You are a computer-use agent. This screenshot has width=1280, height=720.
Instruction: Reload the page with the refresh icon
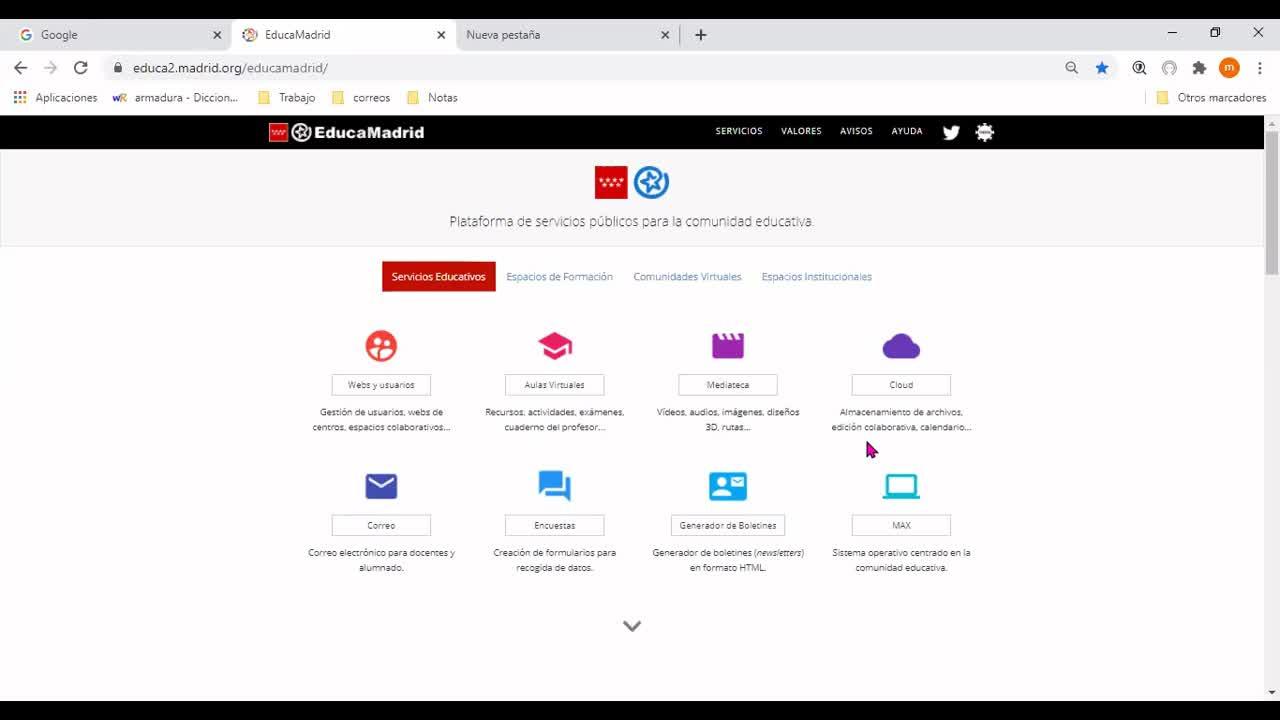[81, 68]
